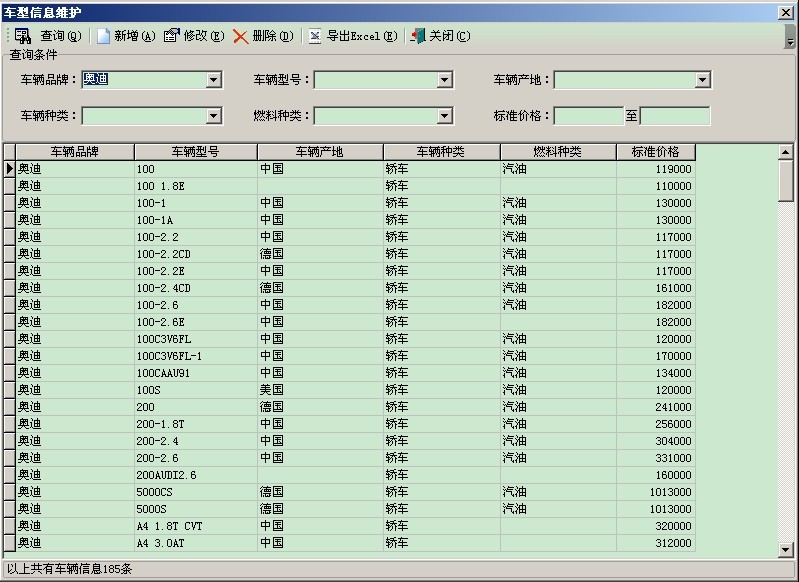Screen dimensions: 799x582
Task: Click price cell 119000 in first row
Action: (656, 169)
